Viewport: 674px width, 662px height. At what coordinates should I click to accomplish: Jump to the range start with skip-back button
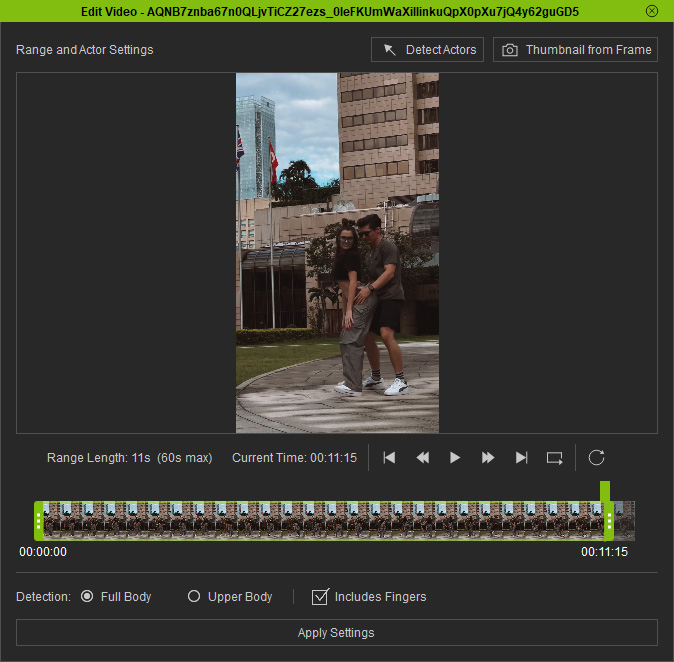tap(389, 458)
